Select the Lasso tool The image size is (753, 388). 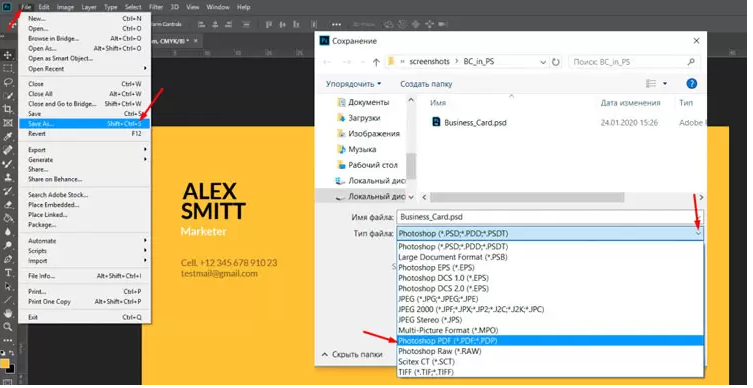(x=8, y=82)
